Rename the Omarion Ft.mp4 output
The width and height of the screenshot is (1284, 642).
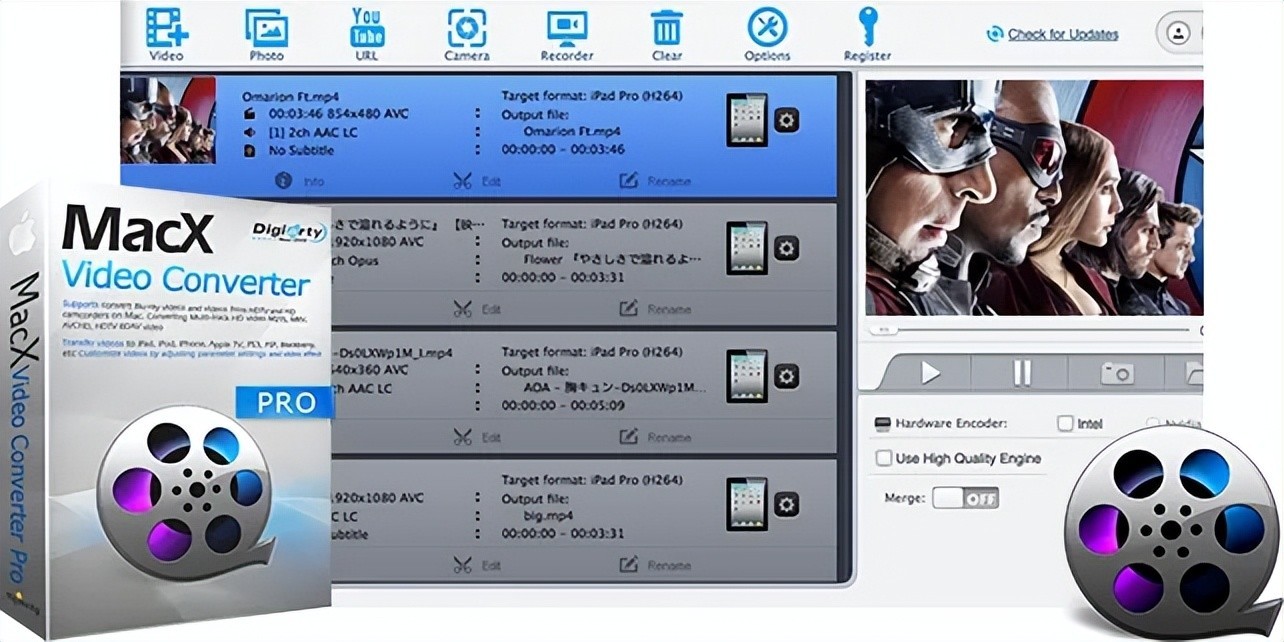pos(655,181)
